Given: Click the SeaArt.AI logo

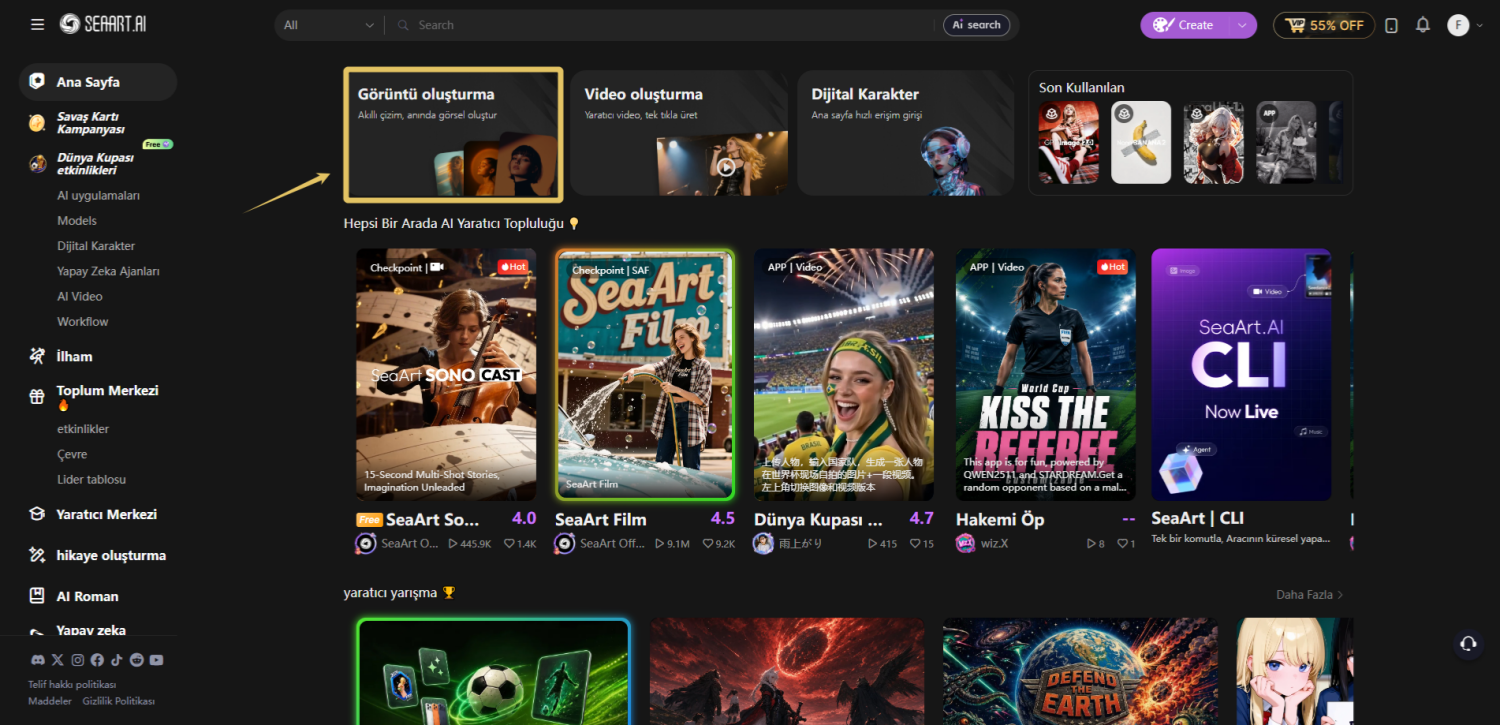Looking at the screenshot, I should click(103, 24).
